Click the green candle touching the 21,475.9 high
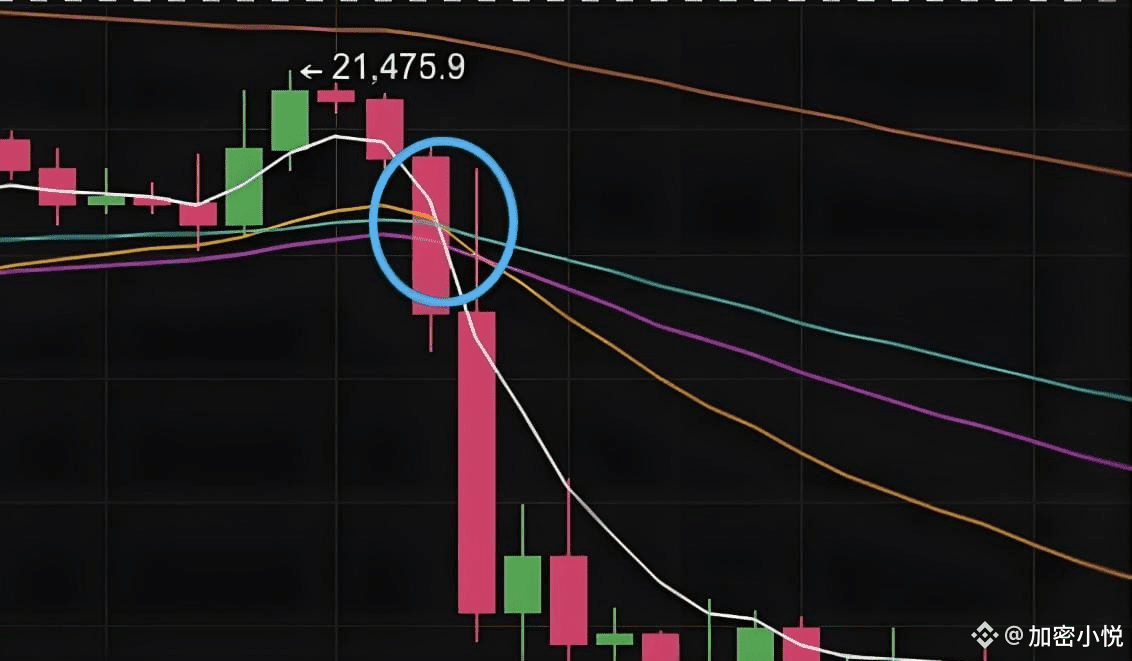The image size is (1132, 661). [x=290, y=121]
